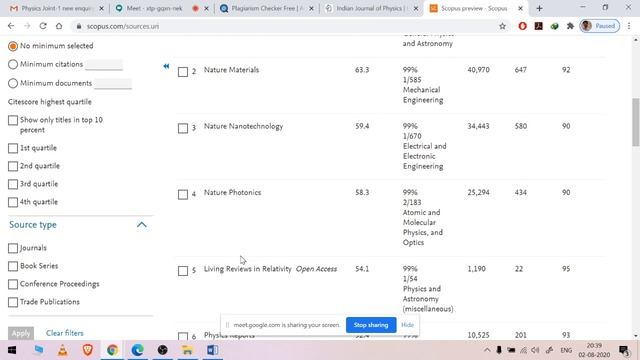The width and height of the screenshot is (640, 360).
Task: Open the Paused profile button
Action: point(599,26)
